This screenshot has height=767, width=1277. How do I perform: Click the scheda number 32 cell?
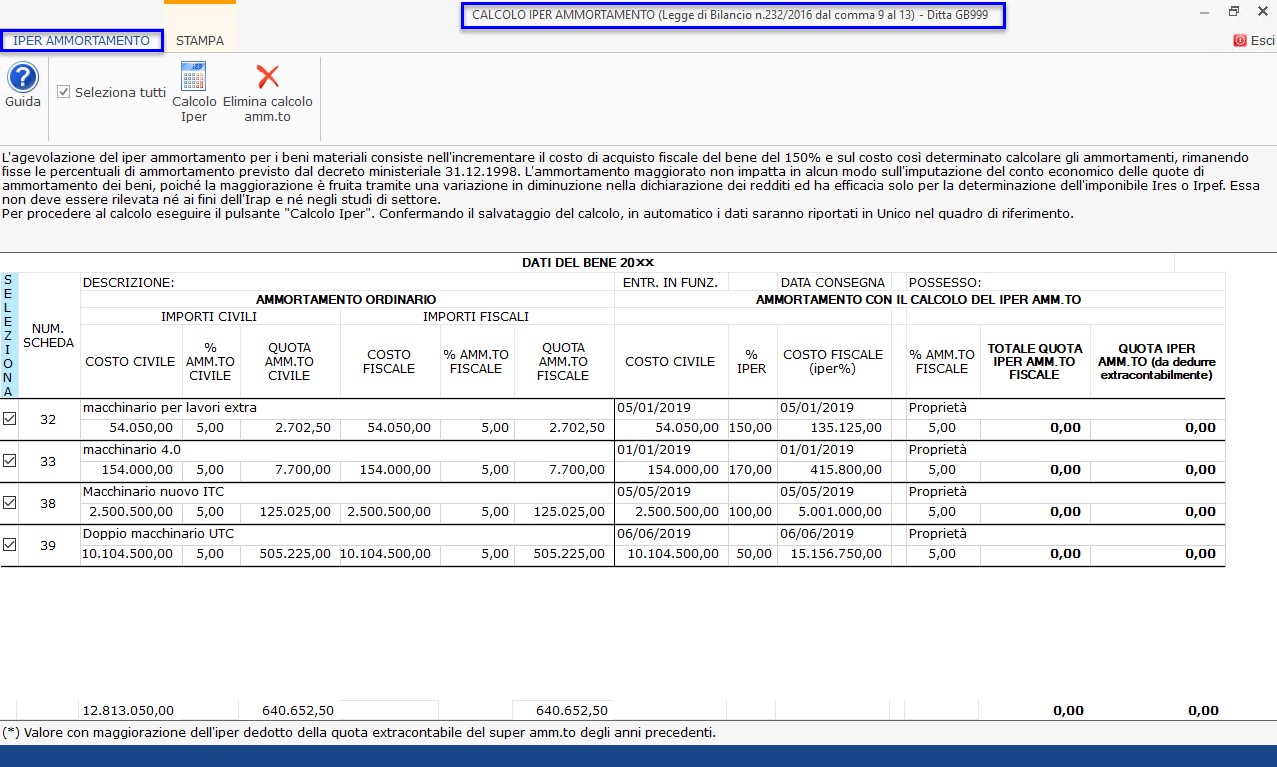pos(48,419)
